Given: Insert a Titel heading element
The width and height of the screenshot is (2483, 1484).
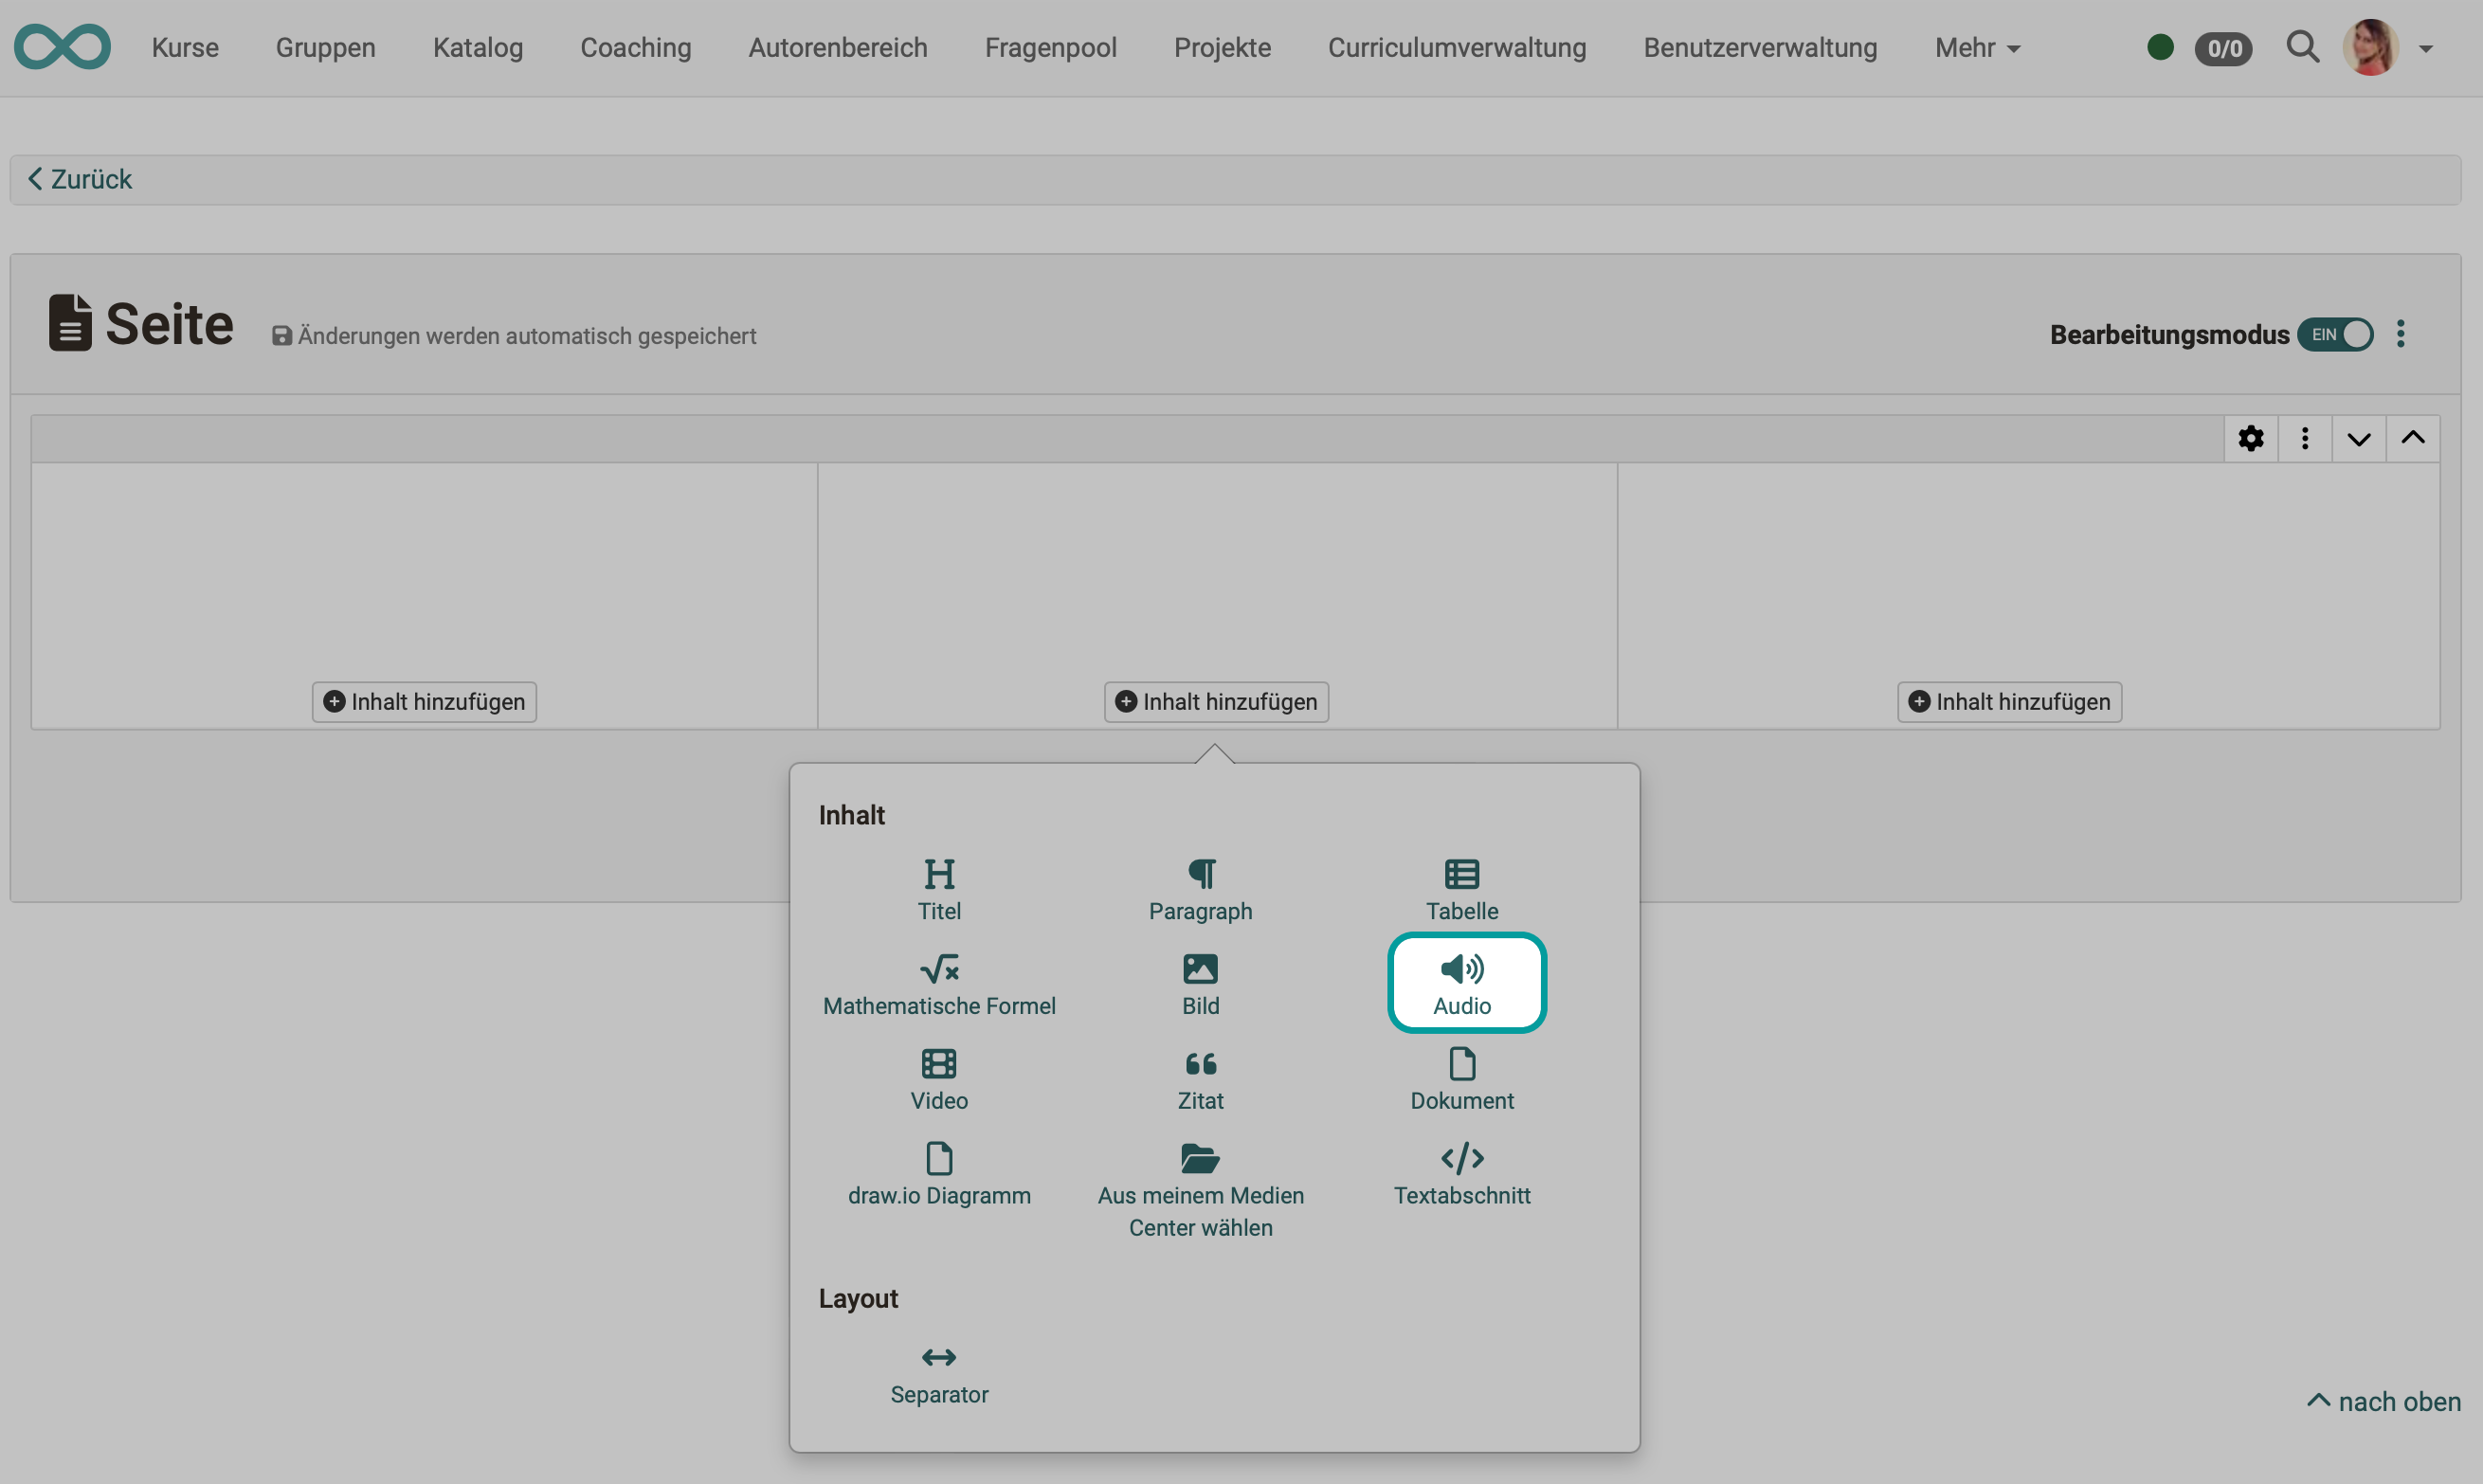Looking at the screenshot, I should (938, 888).
